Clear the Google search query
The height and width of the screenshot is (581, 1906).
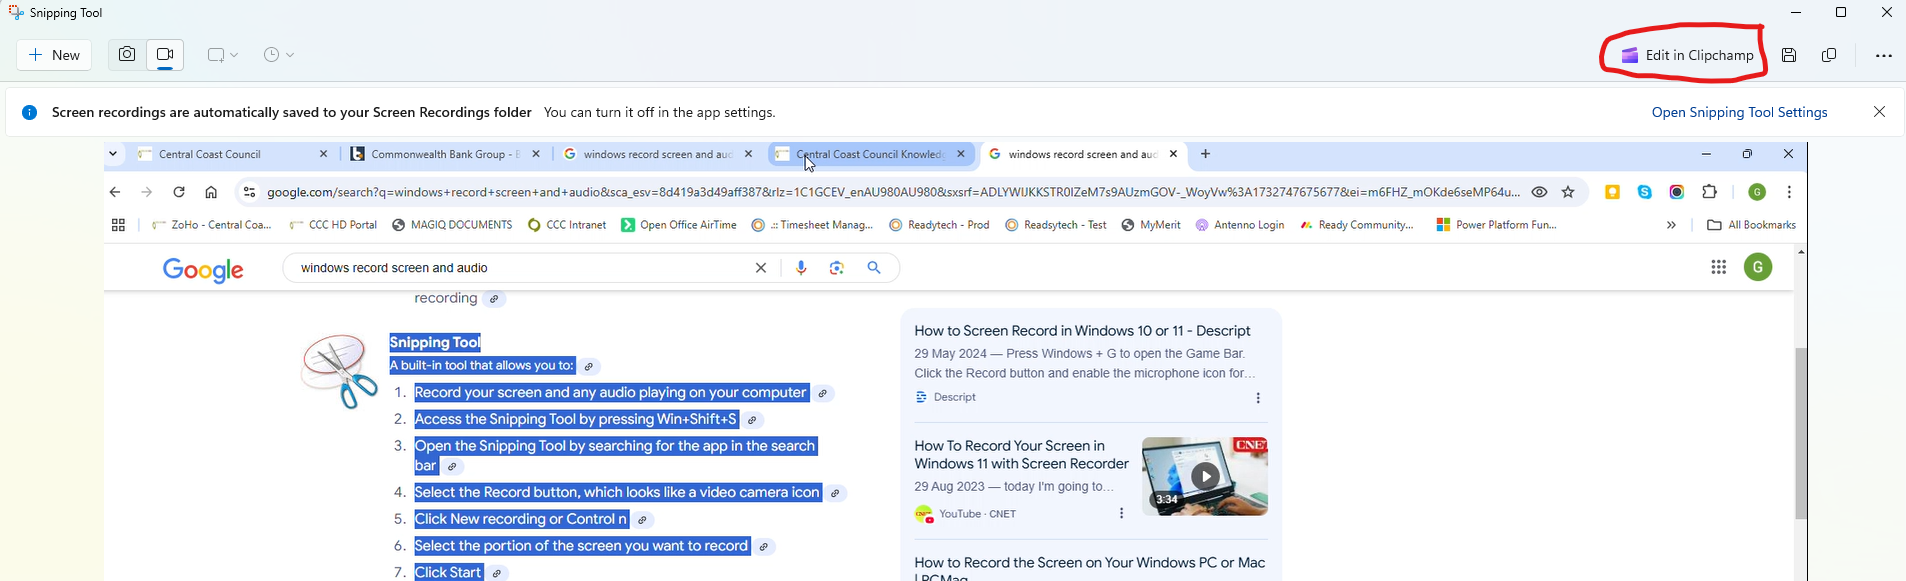761,268
